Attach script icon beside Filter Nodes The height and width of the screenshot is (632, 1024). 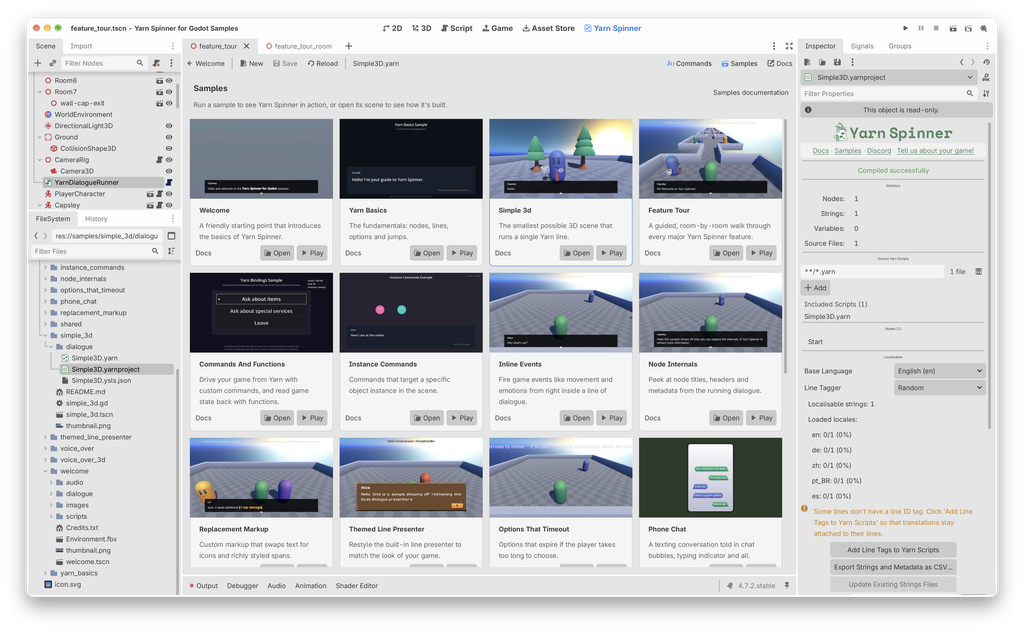[156, 63]
